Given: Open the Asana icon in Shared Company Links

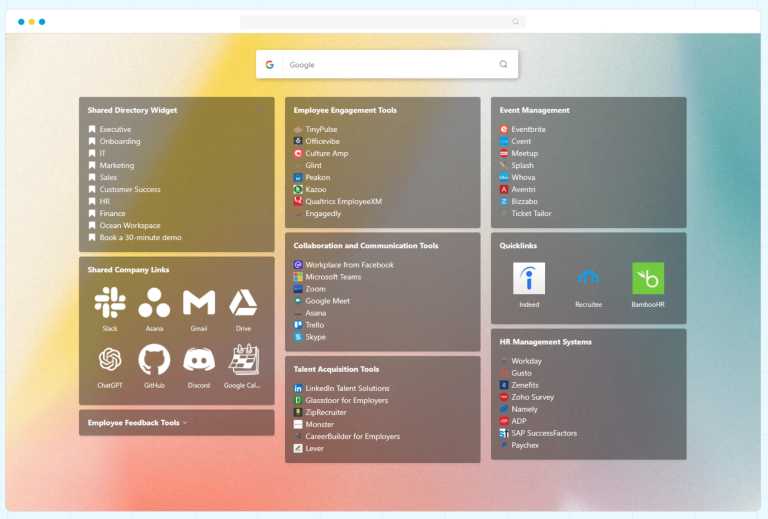Looking at the screenshot, I should (x=154, y=303).
